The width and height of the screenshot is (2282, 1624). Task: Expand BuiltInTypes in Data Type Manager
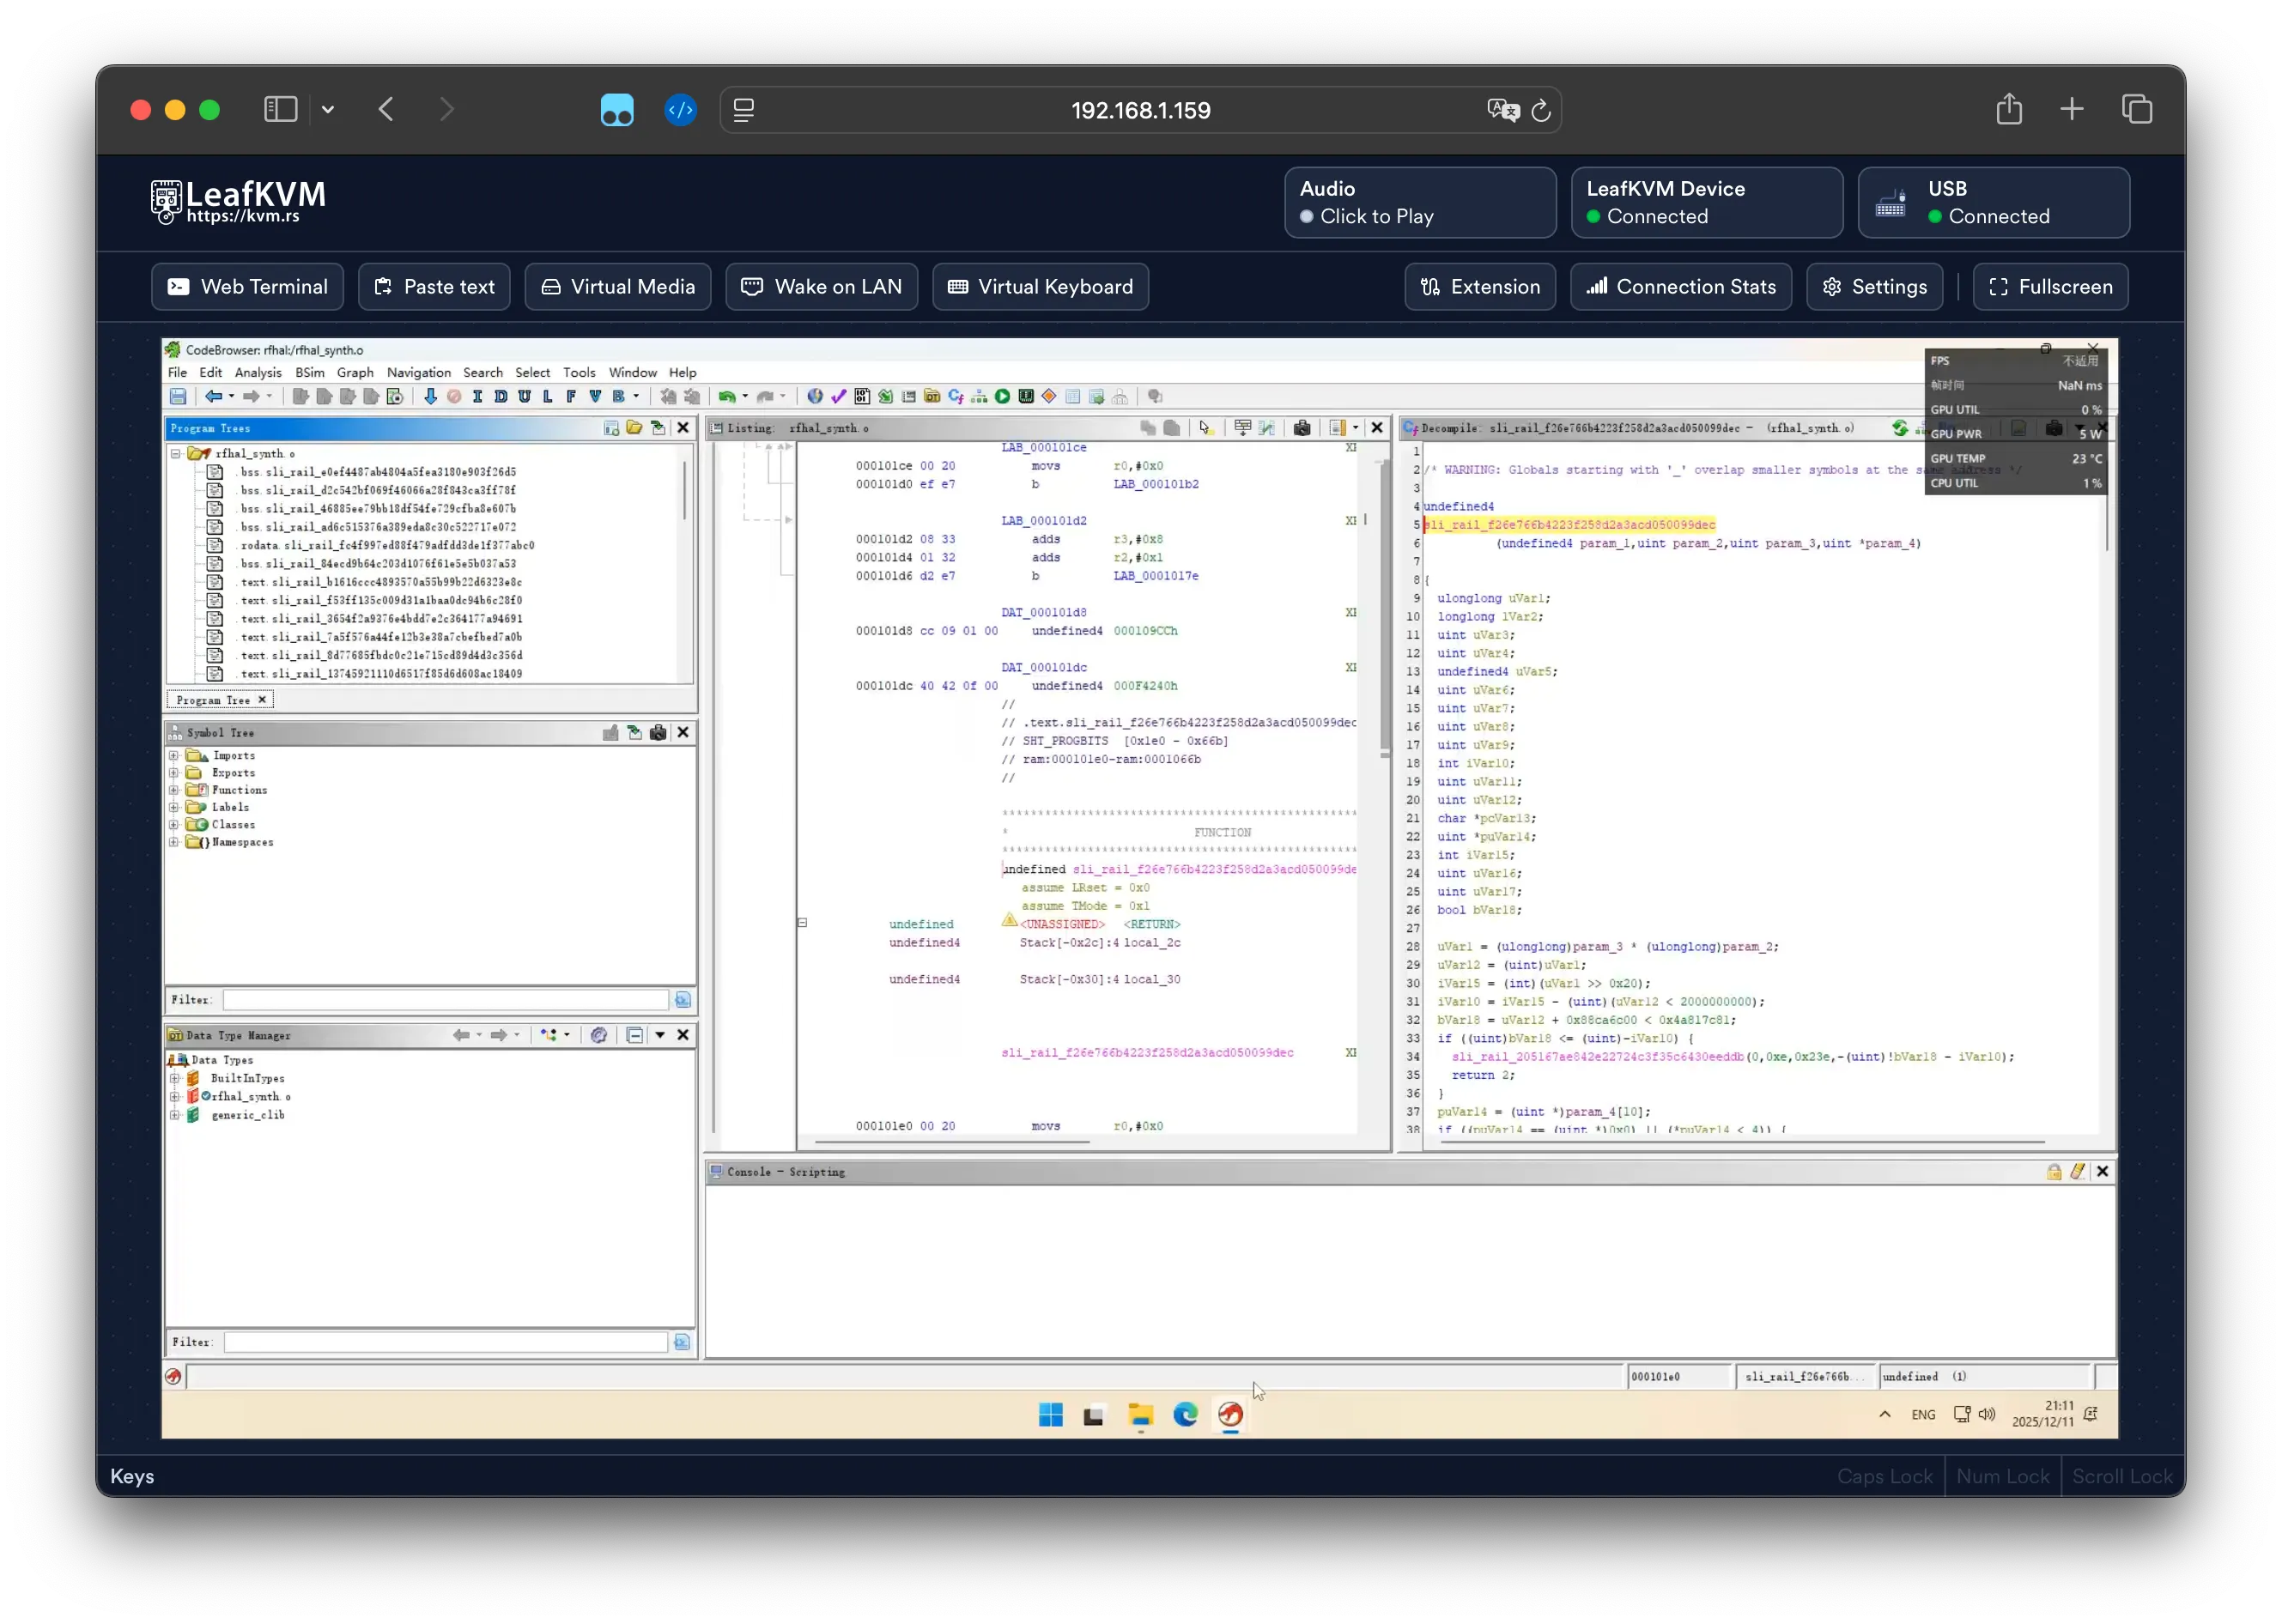pyautogui.click(x=175, y=1078)
